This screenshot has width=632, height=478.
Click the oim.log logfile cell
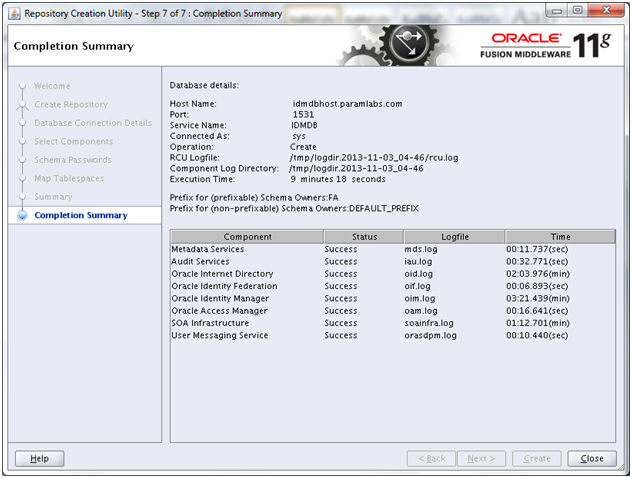pyautogui.click(x=420, y=299)
